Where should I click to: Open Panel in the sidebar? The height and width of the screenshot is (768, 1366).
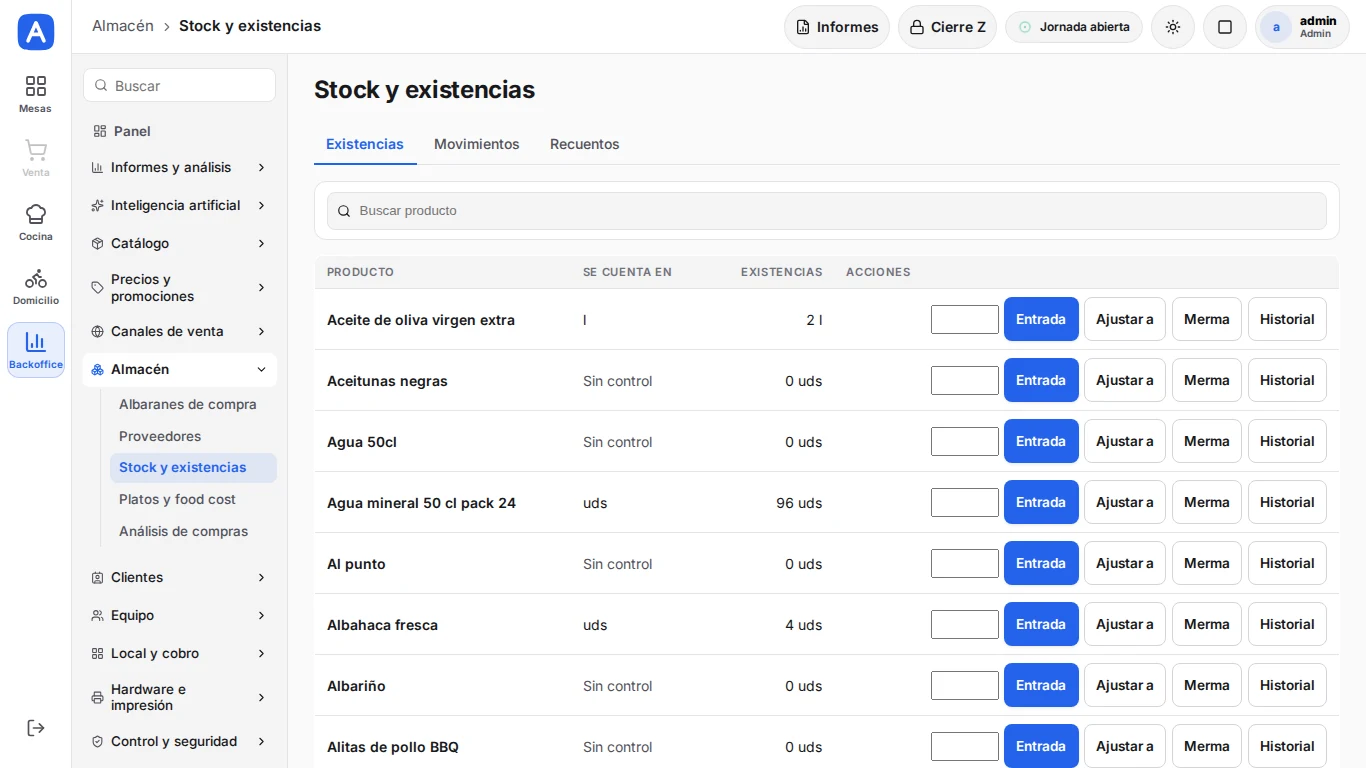click(179, 131)
